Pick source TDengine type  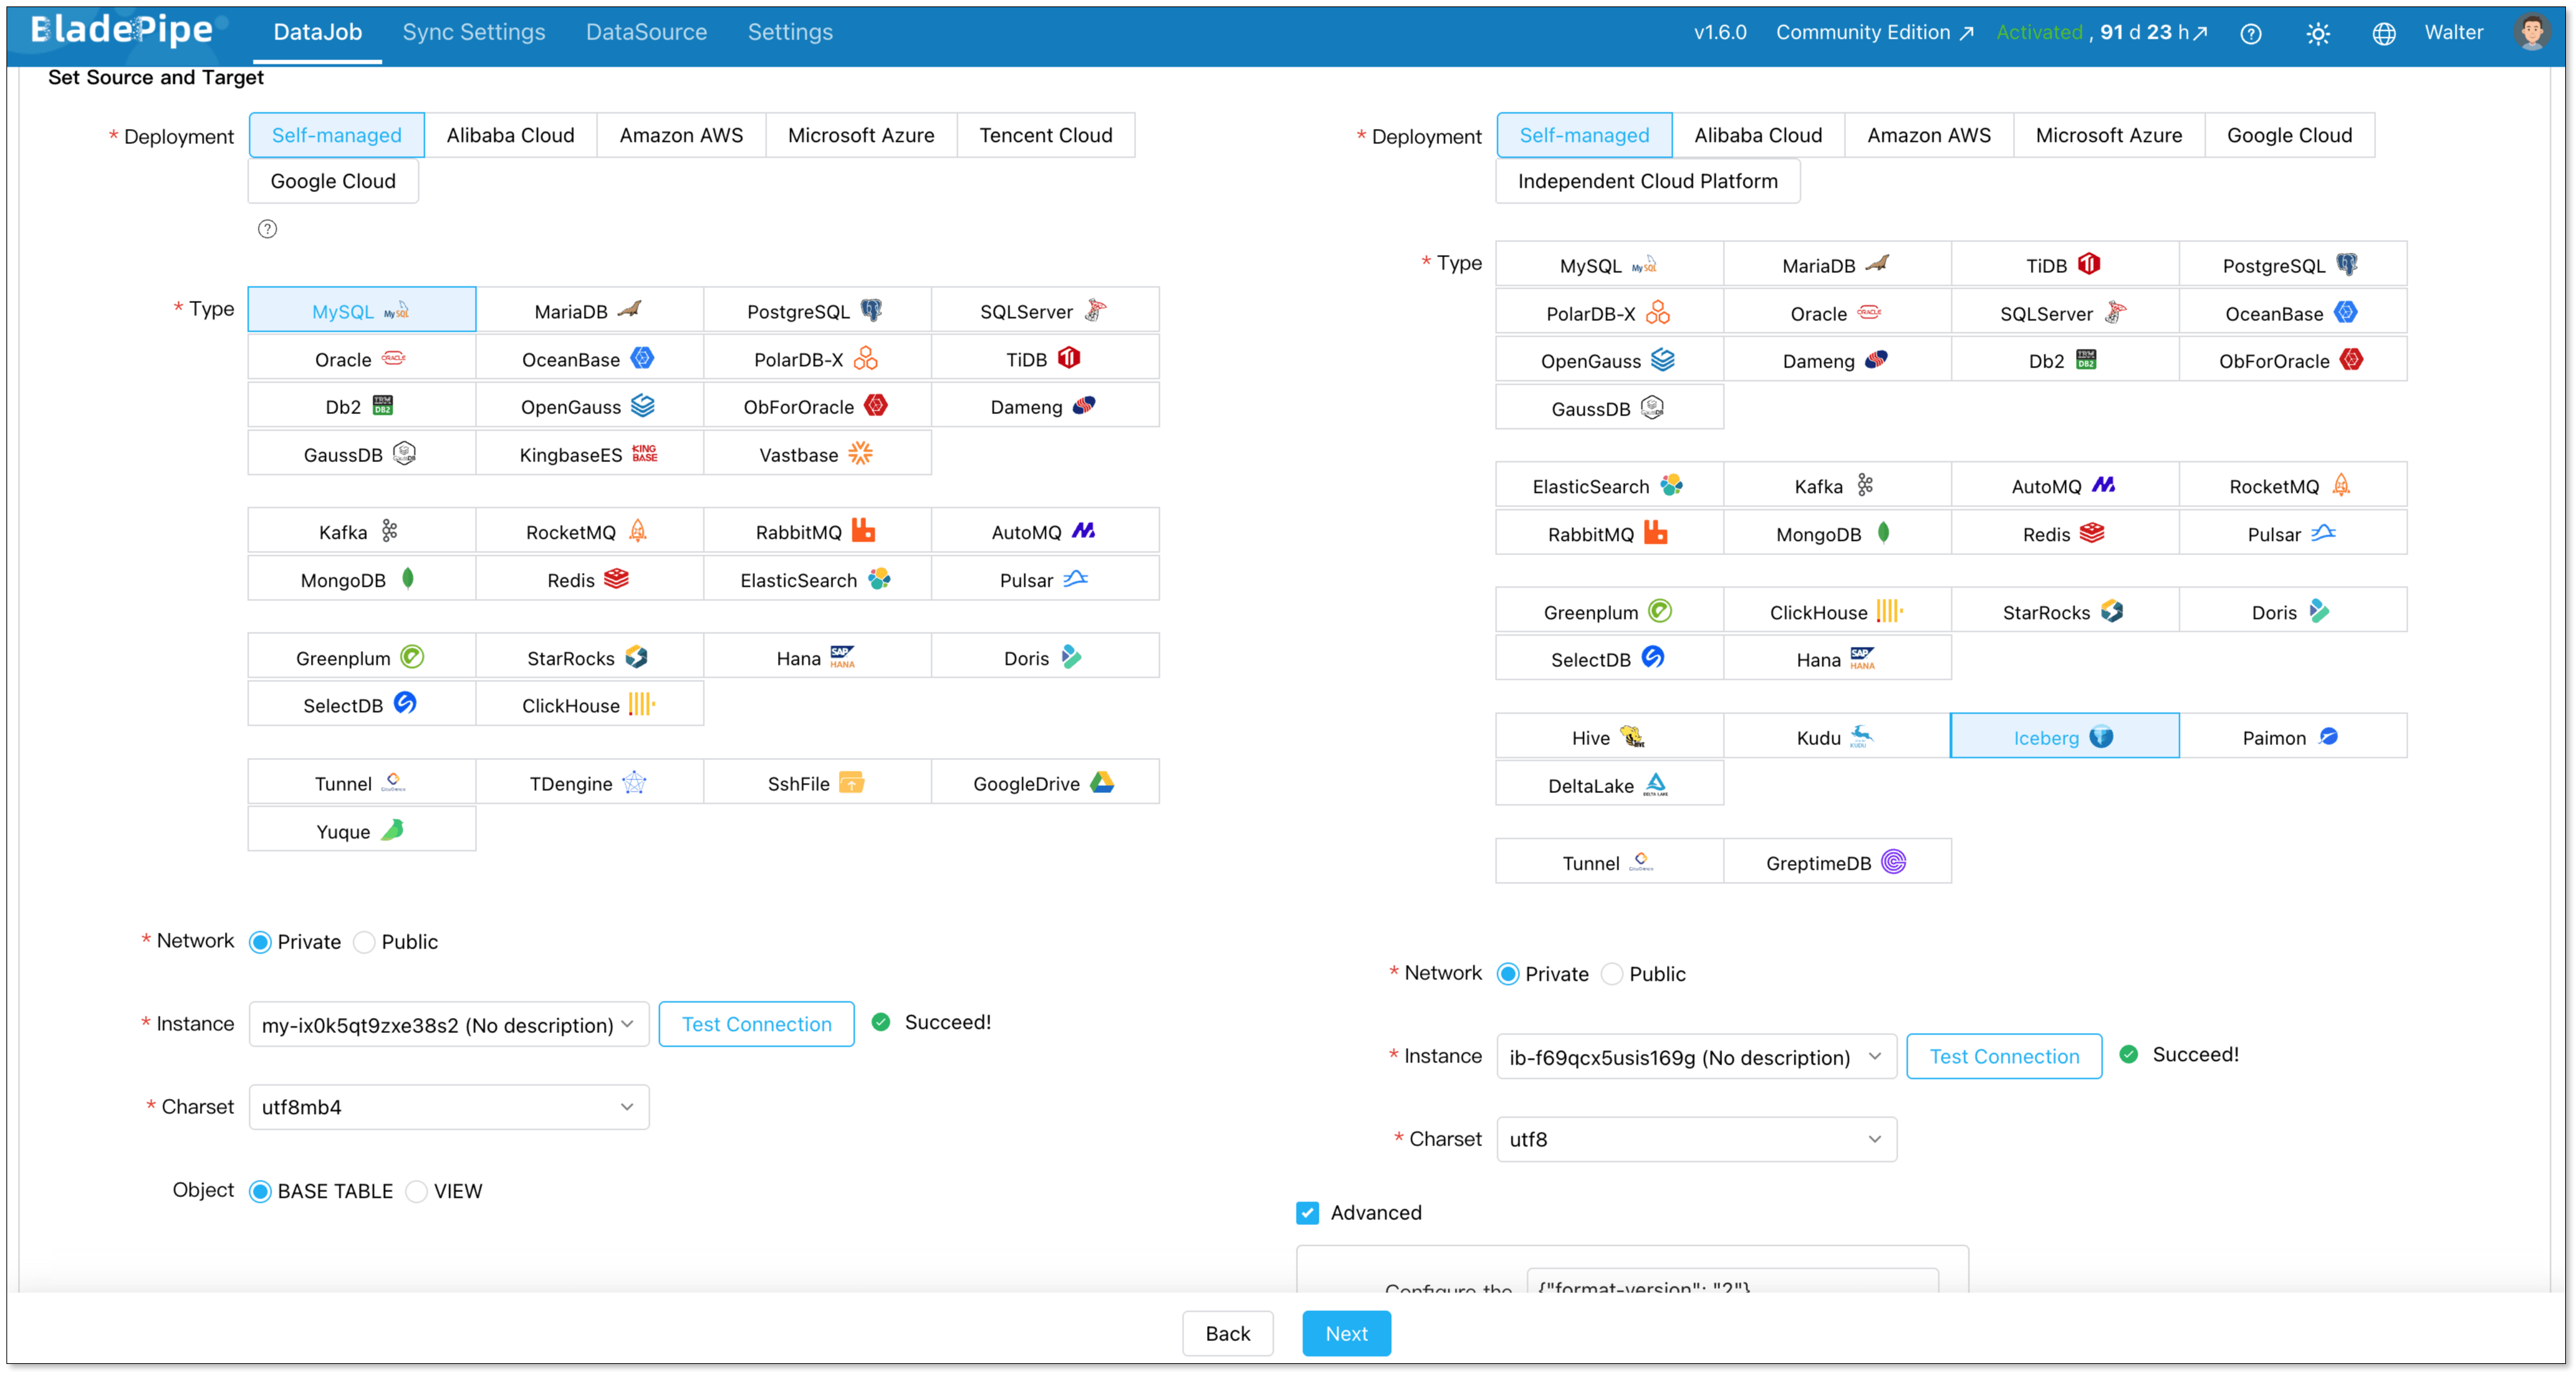pyautogui.click(x=589, y=783)
